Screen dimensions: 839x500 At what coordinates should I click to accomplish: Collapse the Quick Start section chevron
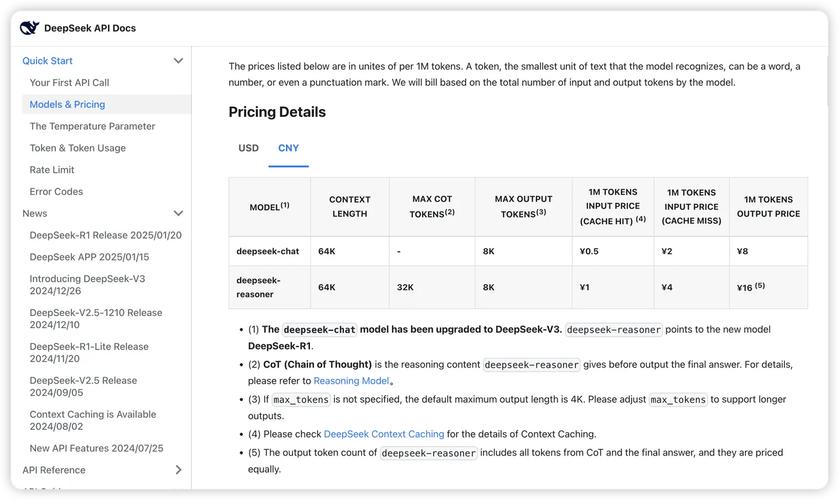click(178, 61)
